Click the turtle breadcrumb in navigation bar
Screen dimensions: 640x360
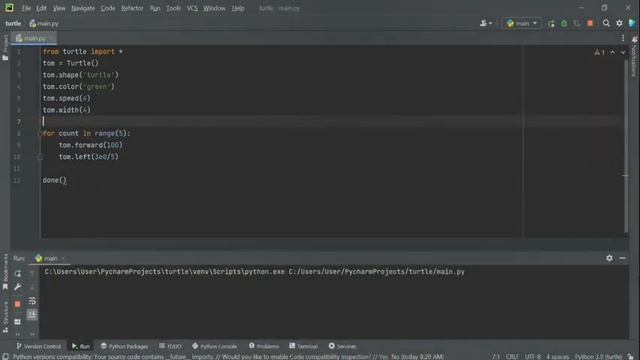pos(13,24)
